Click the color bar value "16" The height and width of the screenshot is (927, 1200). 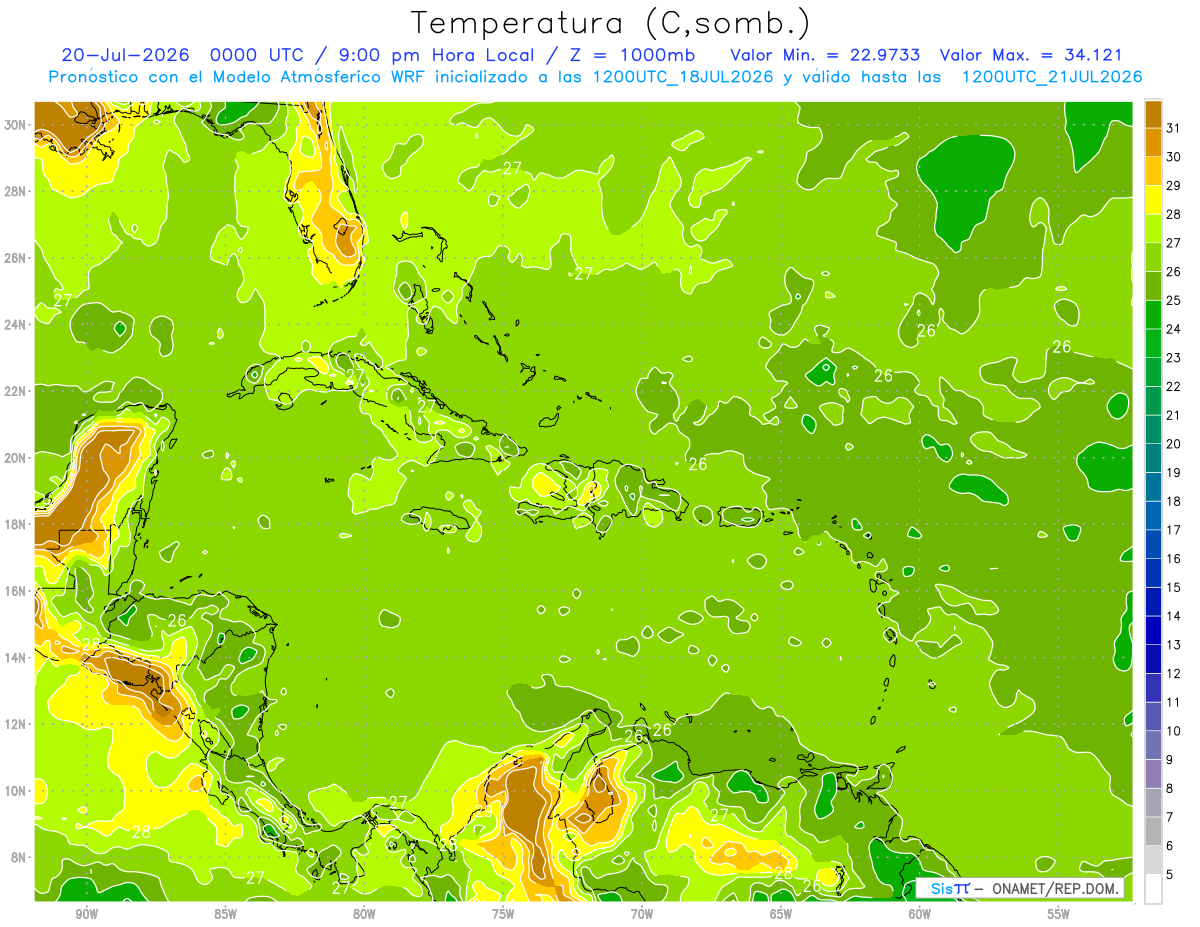click(1174, 558)
